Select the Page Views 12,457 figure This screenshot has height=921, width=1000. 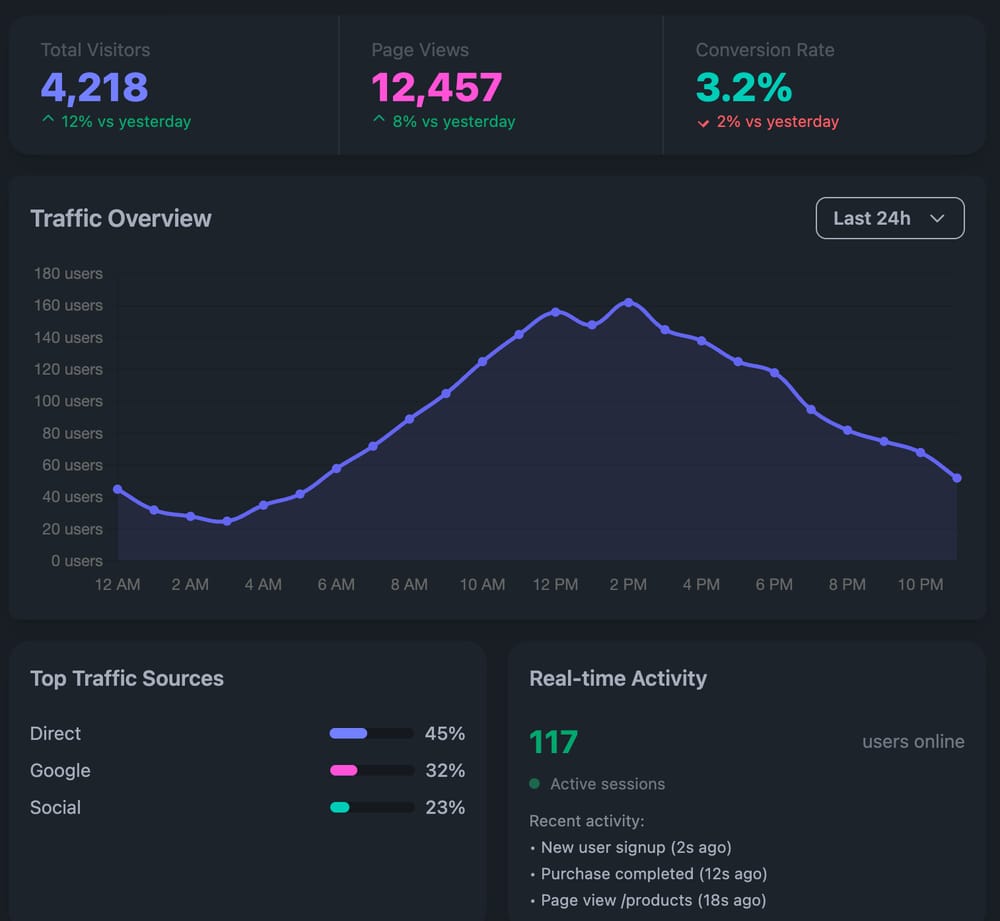click(x=436, y=88)
